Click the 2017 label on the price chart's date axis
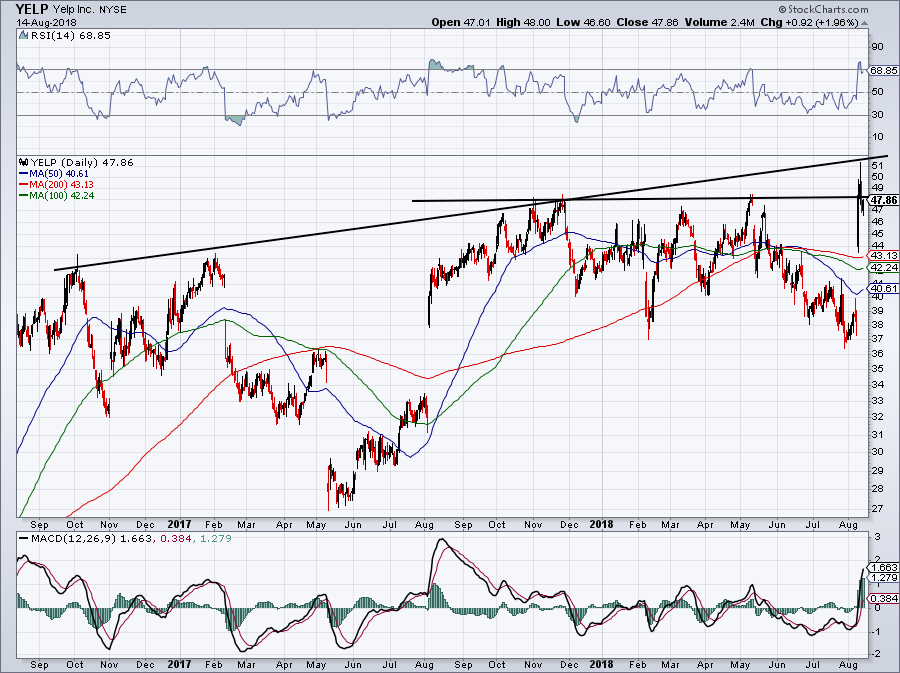This screenshot has width=900, height=673. pos(180,524)
